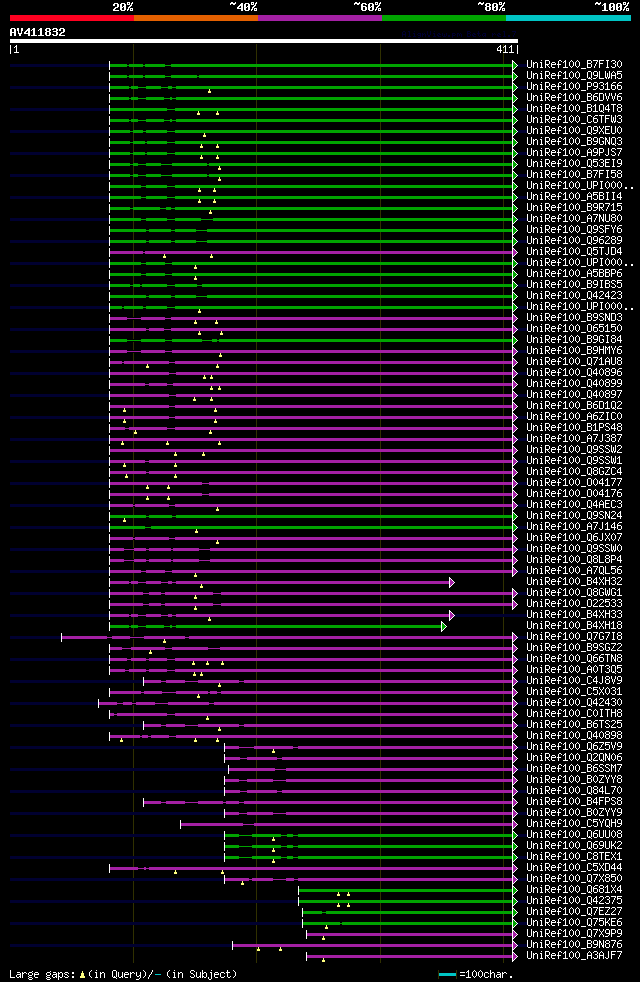Open hit UniRef100_A7J387

click(x=574, y=439)
